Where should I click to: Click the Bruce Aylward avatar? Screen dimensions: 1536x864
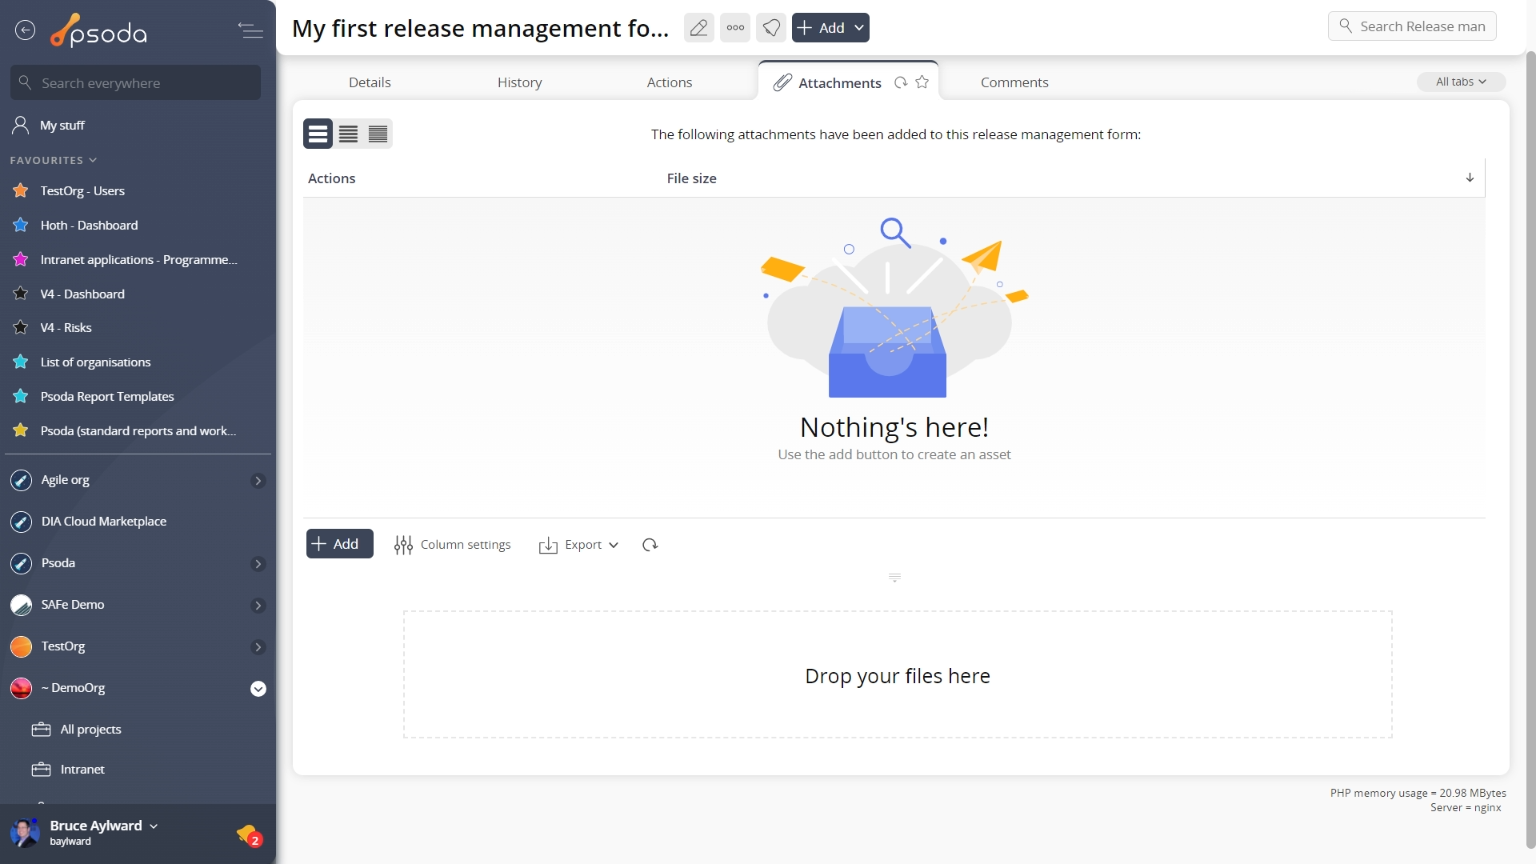click(x=25, y=832)
